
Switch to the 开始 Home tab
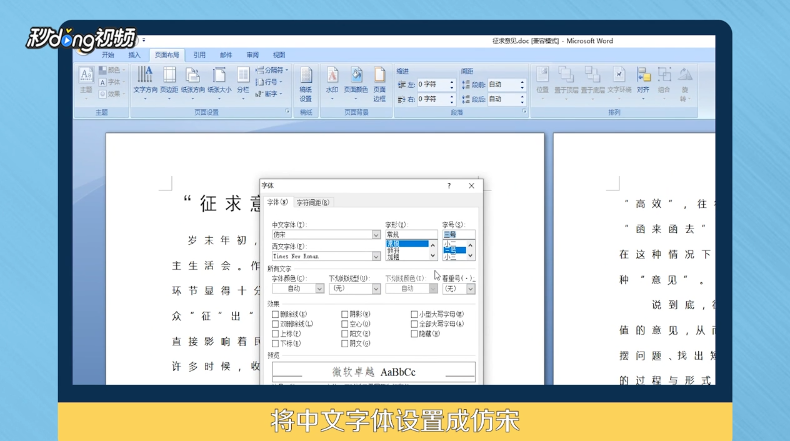pyautogui.click(x=108, y=55)
